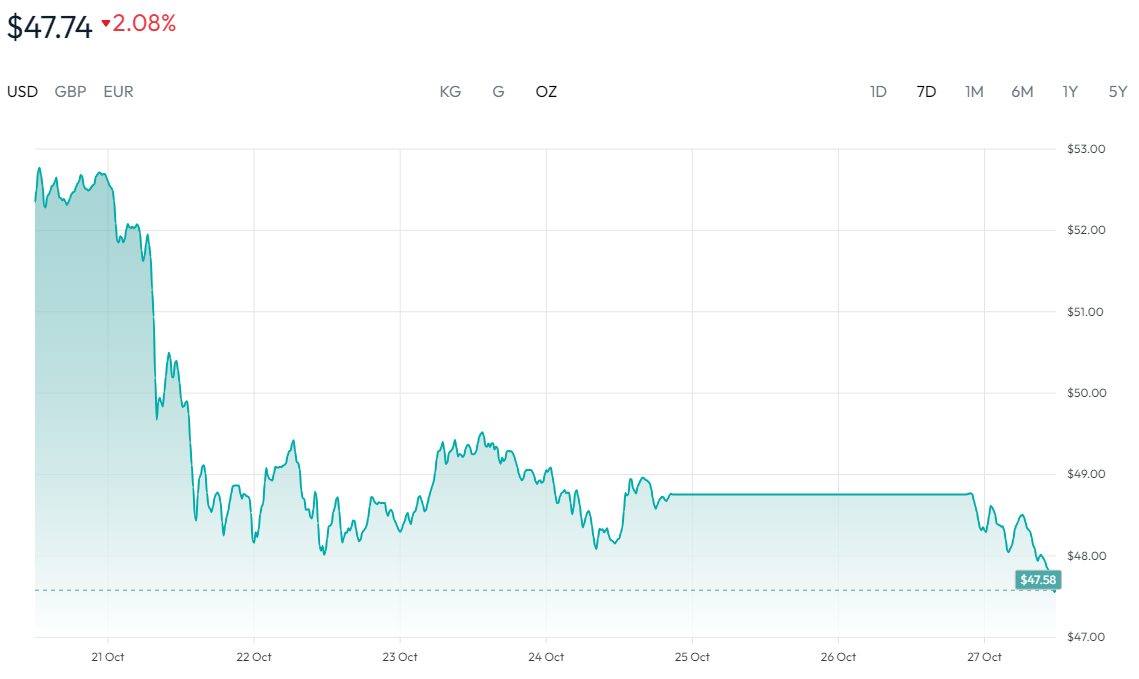Select the OZ weight unit
The width and height of the screenshot is (1139, 679).
pos(546,92)
